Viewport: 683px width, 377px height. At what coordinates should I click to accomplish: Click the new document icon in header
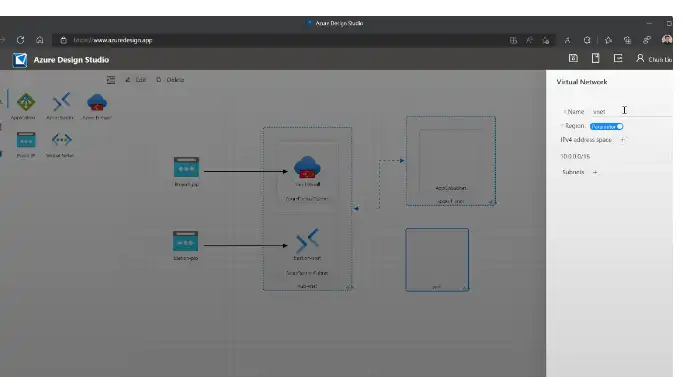(x=595, y=58)
